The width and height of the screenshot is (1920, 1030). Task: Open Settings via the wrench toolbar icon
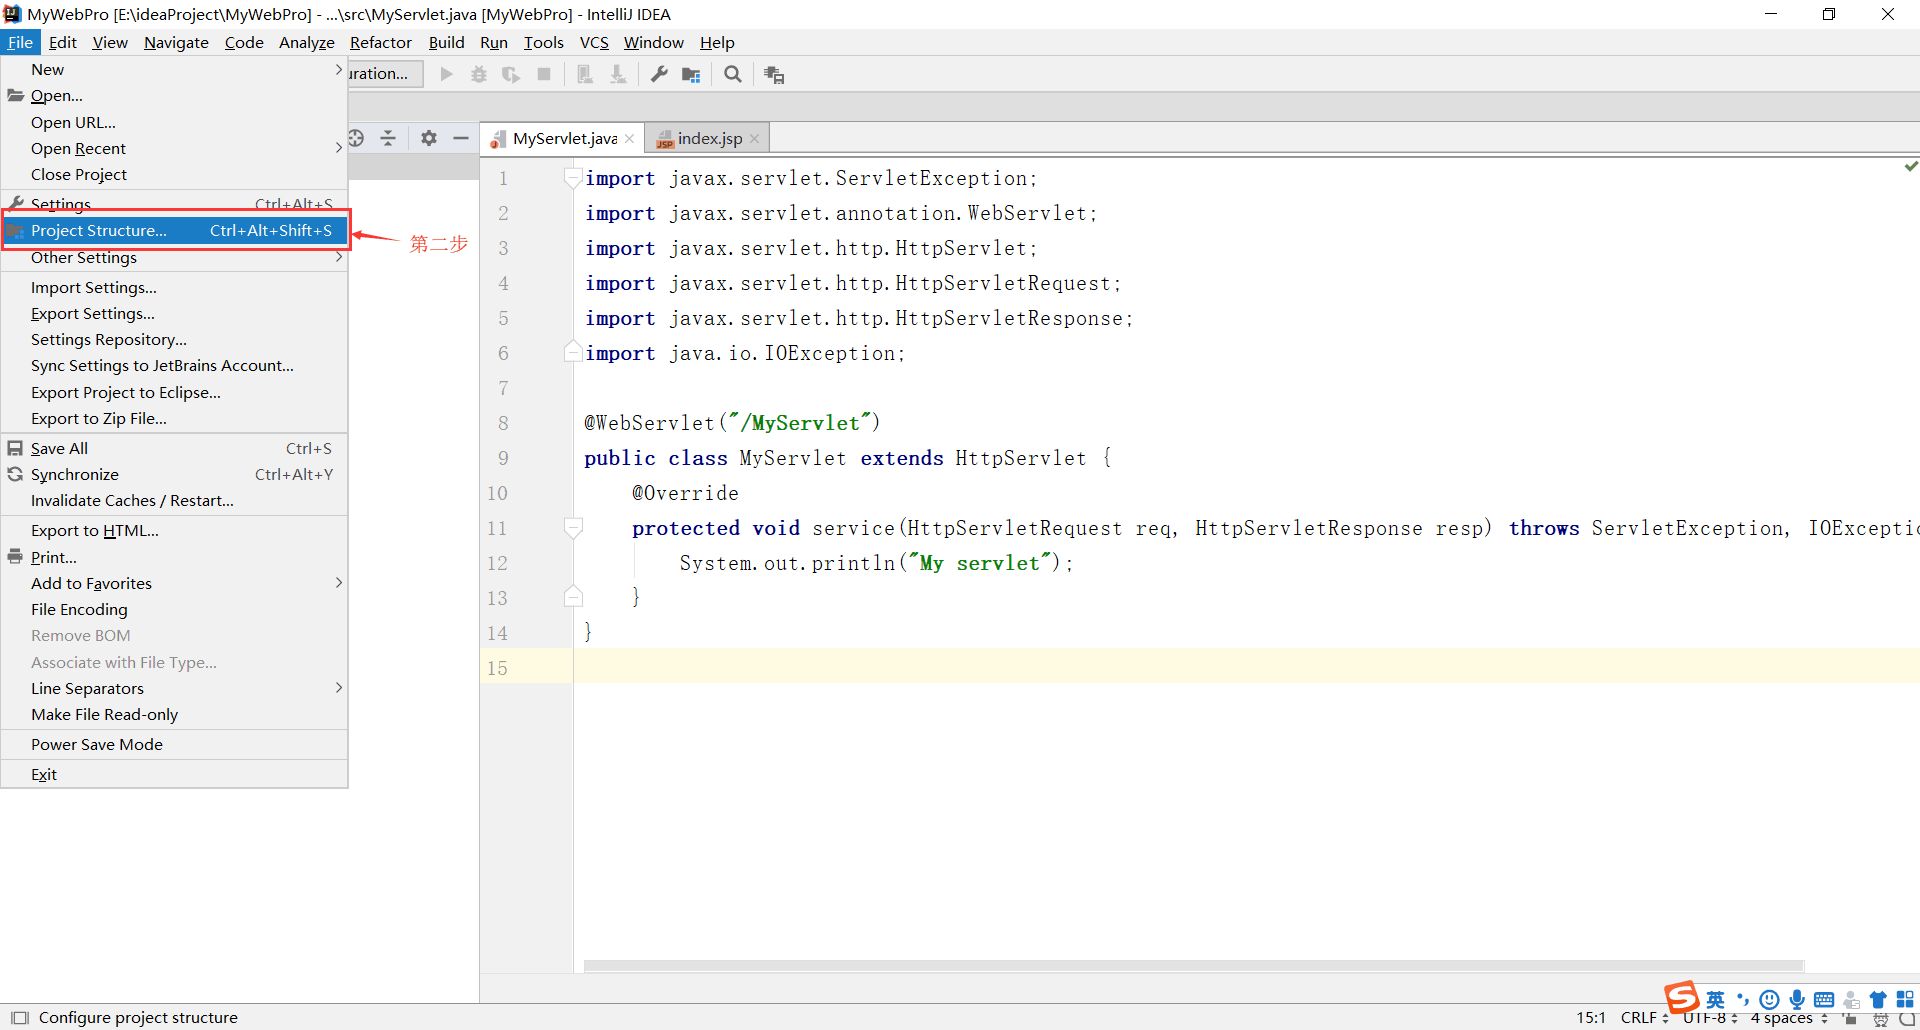click(659, 74)
